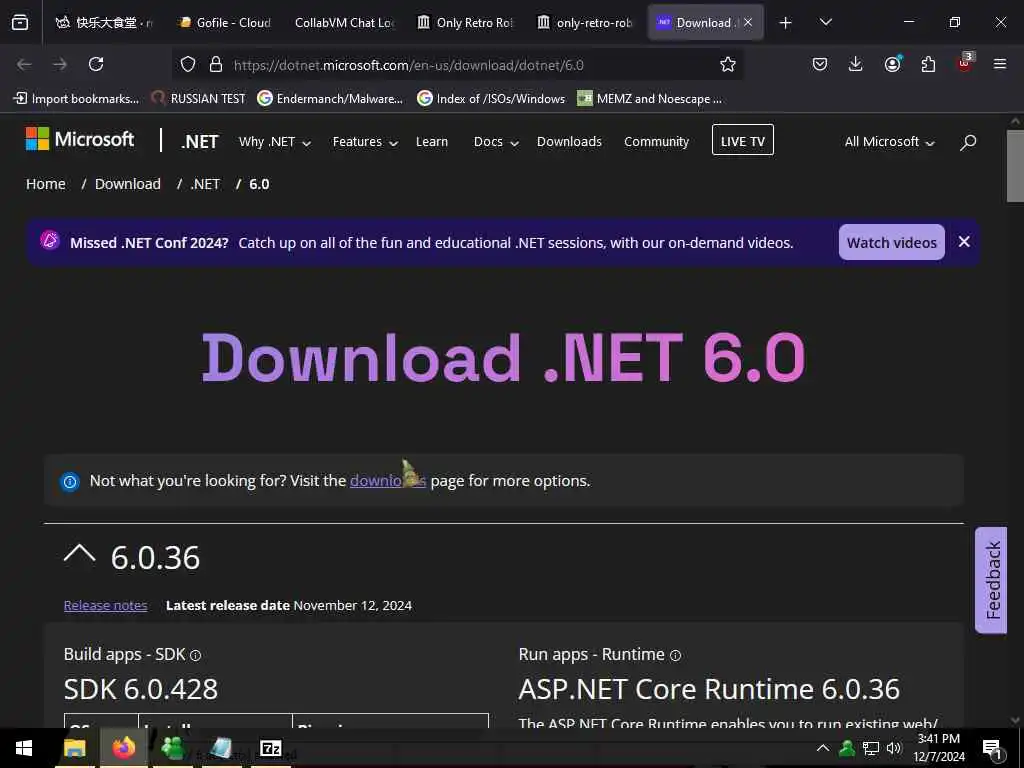Open the Firefox account icon

coord(892,64)
